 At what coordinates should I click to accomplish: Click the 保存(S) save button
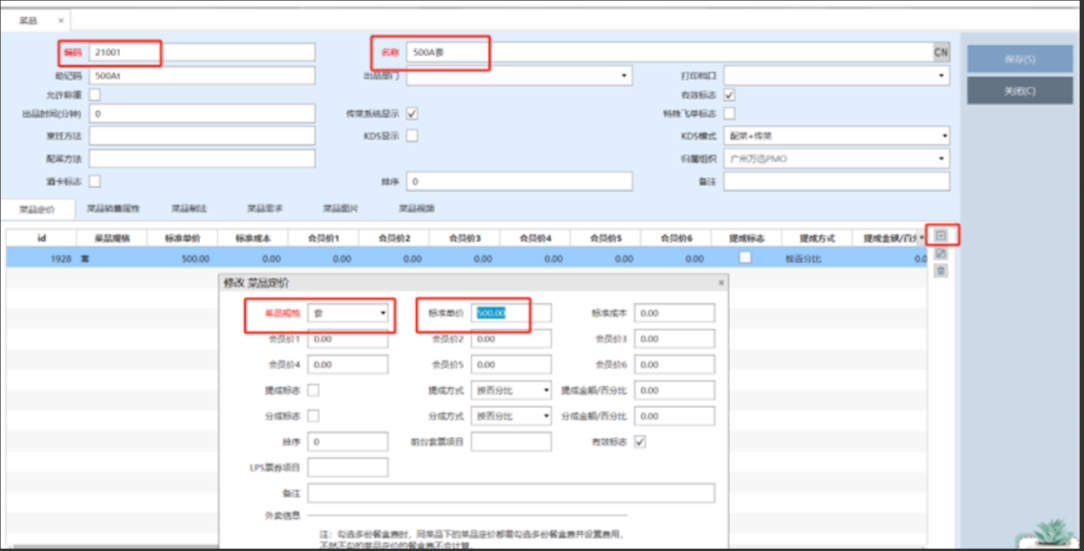(x=1019, y=59)
